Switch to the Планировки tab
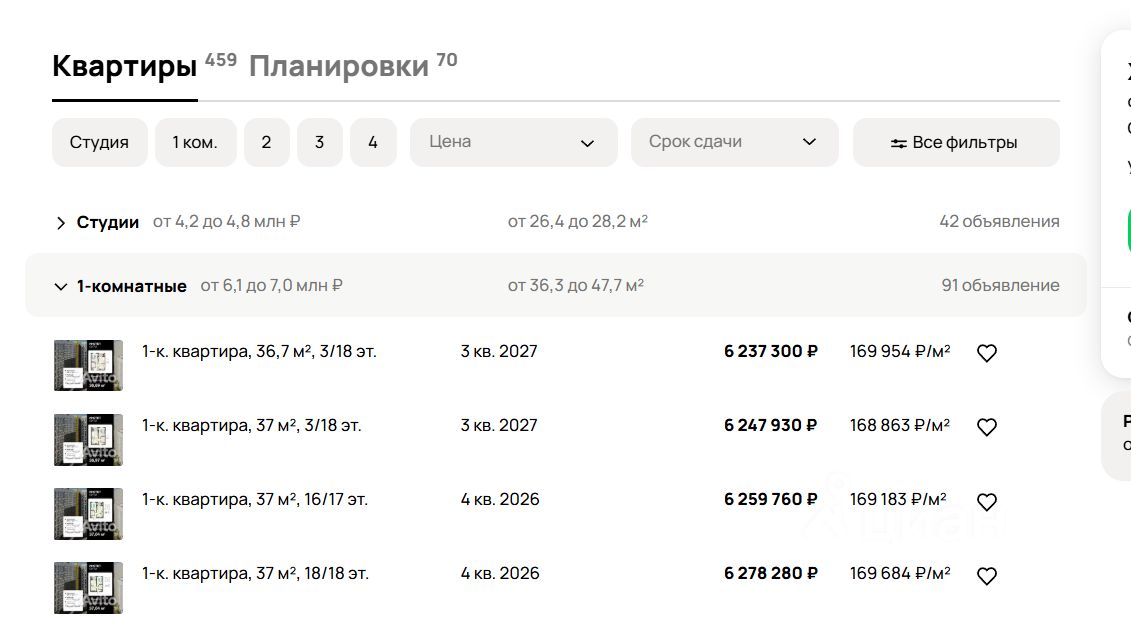Screen dimensions: 1131x625 pyautogui.click(x=339, y=67)
